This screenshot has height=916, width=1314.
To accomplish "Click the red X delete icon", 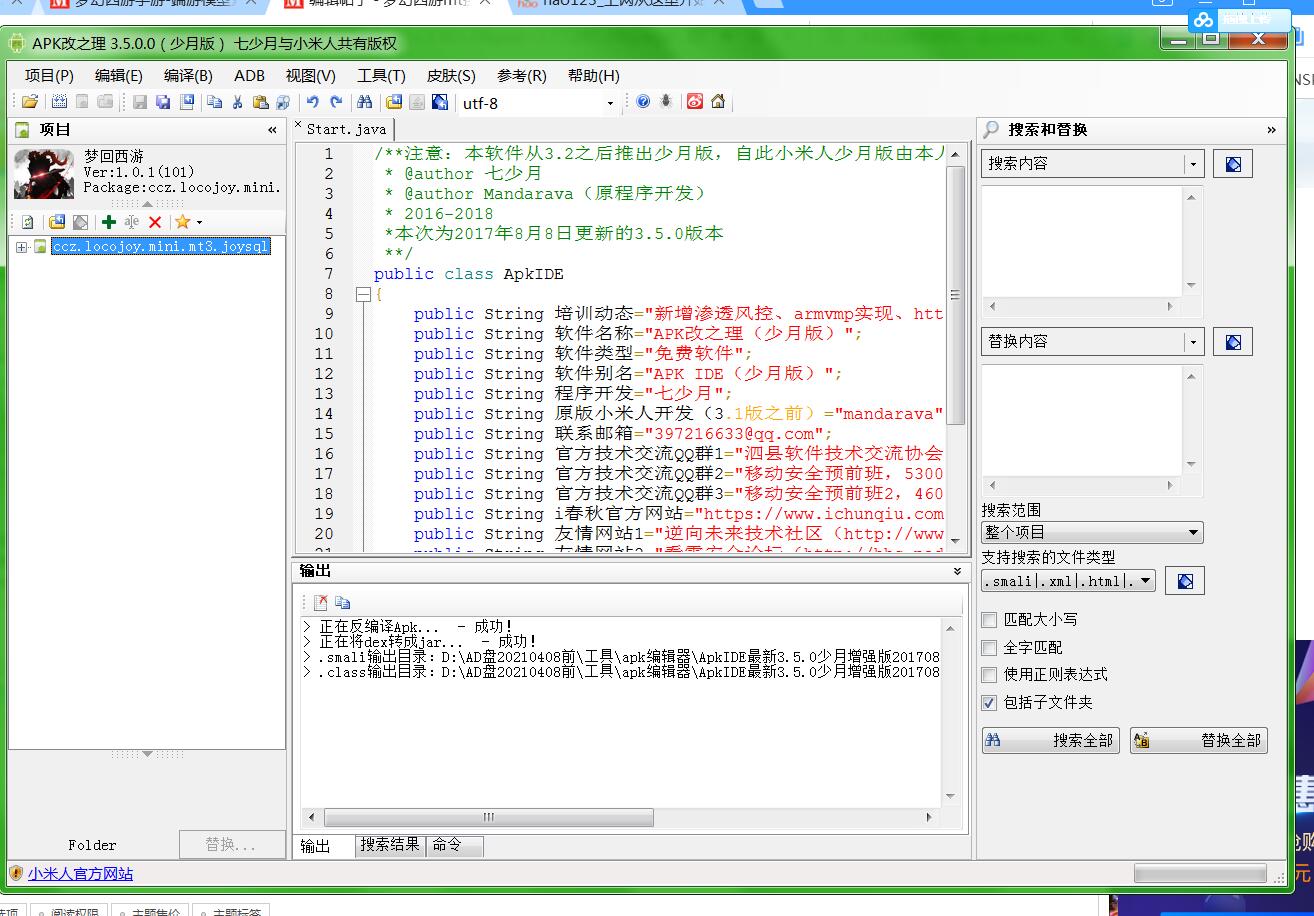I will [x=155, y=222].
